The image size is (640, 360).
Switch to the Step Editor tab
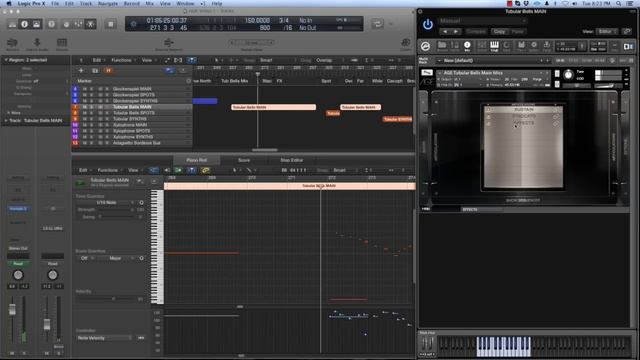(x=291, y=160)
